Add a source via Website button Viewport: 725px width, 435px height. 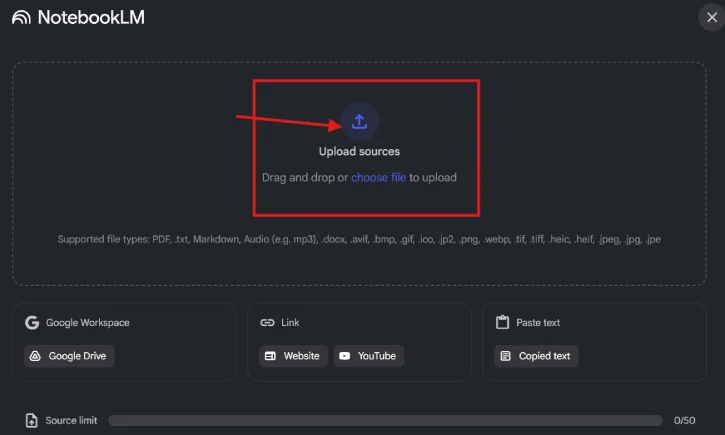[293, 356]
